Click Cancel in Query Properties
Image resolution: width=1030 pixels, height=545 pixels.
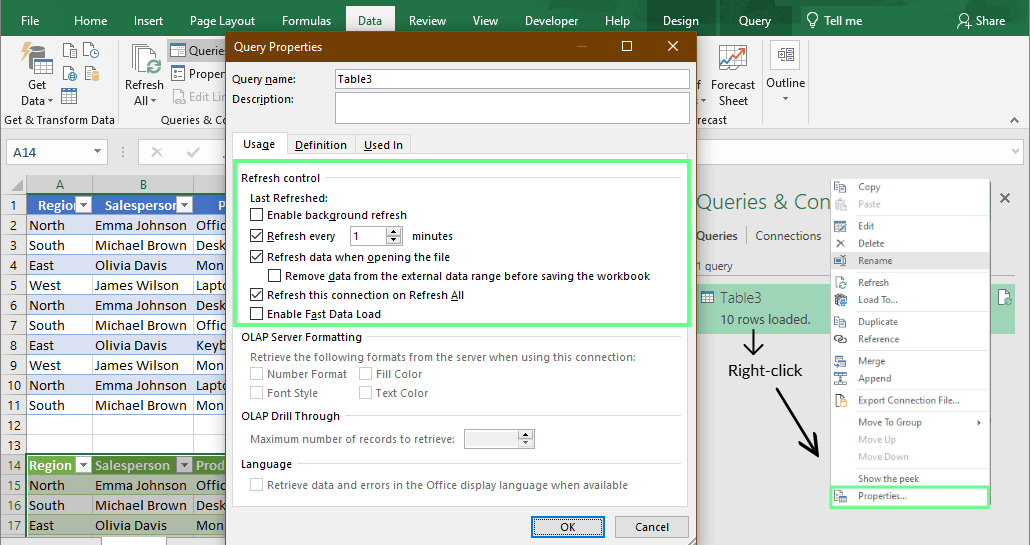coord(652,527)
